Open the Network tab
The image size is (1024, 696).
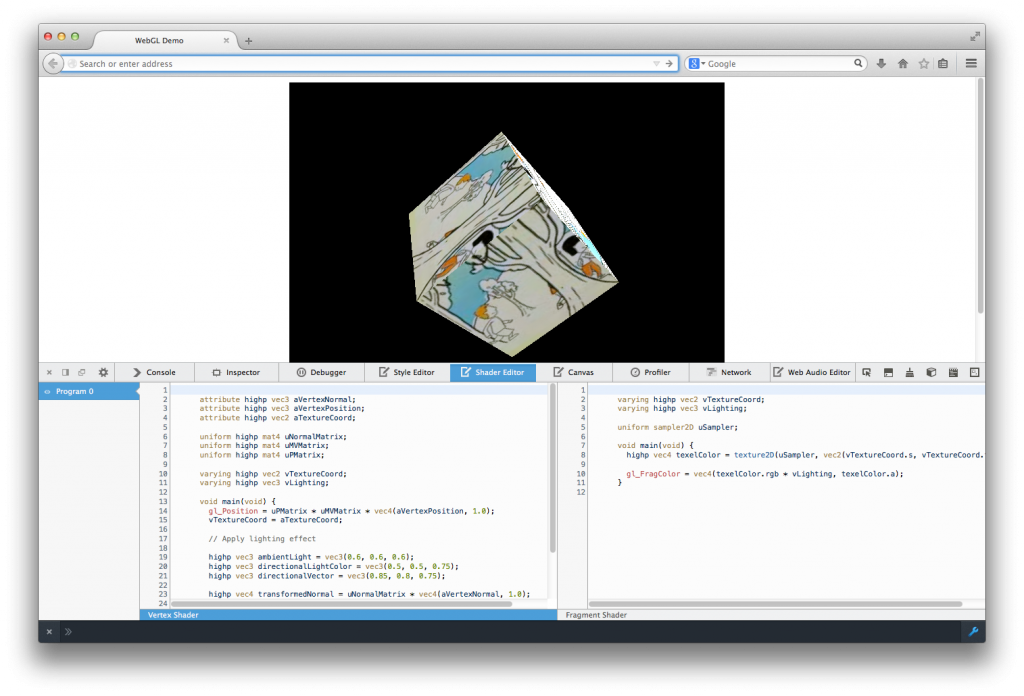point(729,372)
